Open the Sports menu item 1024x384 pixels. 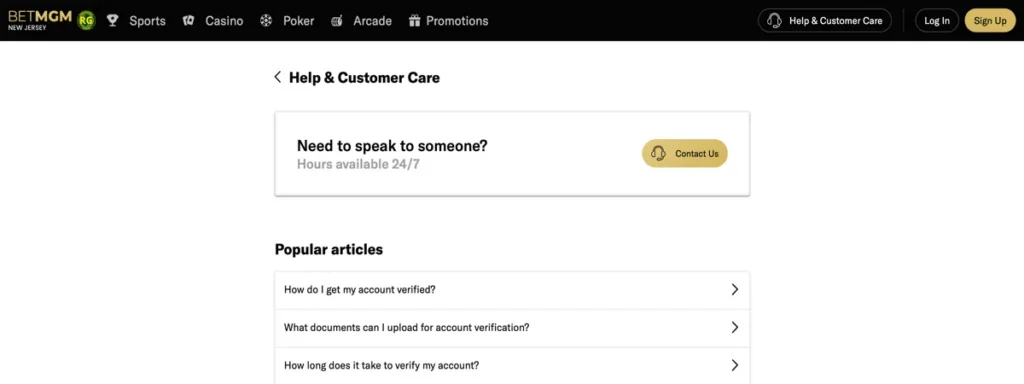148,21
